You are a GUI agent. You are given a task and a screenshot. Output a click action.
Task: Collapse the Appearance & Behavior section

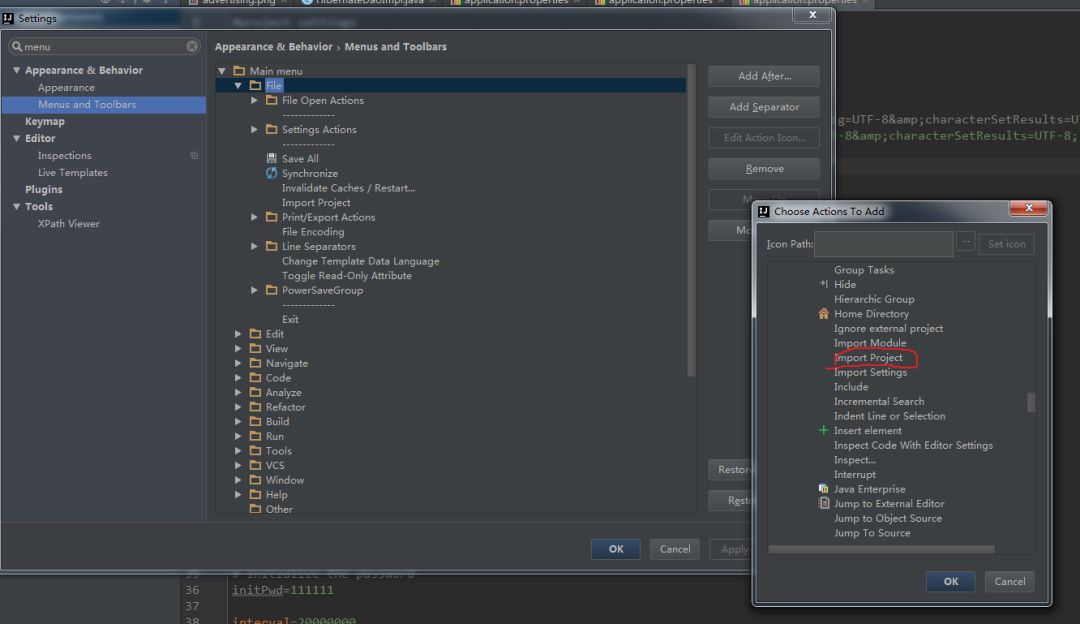coord(17,71)
